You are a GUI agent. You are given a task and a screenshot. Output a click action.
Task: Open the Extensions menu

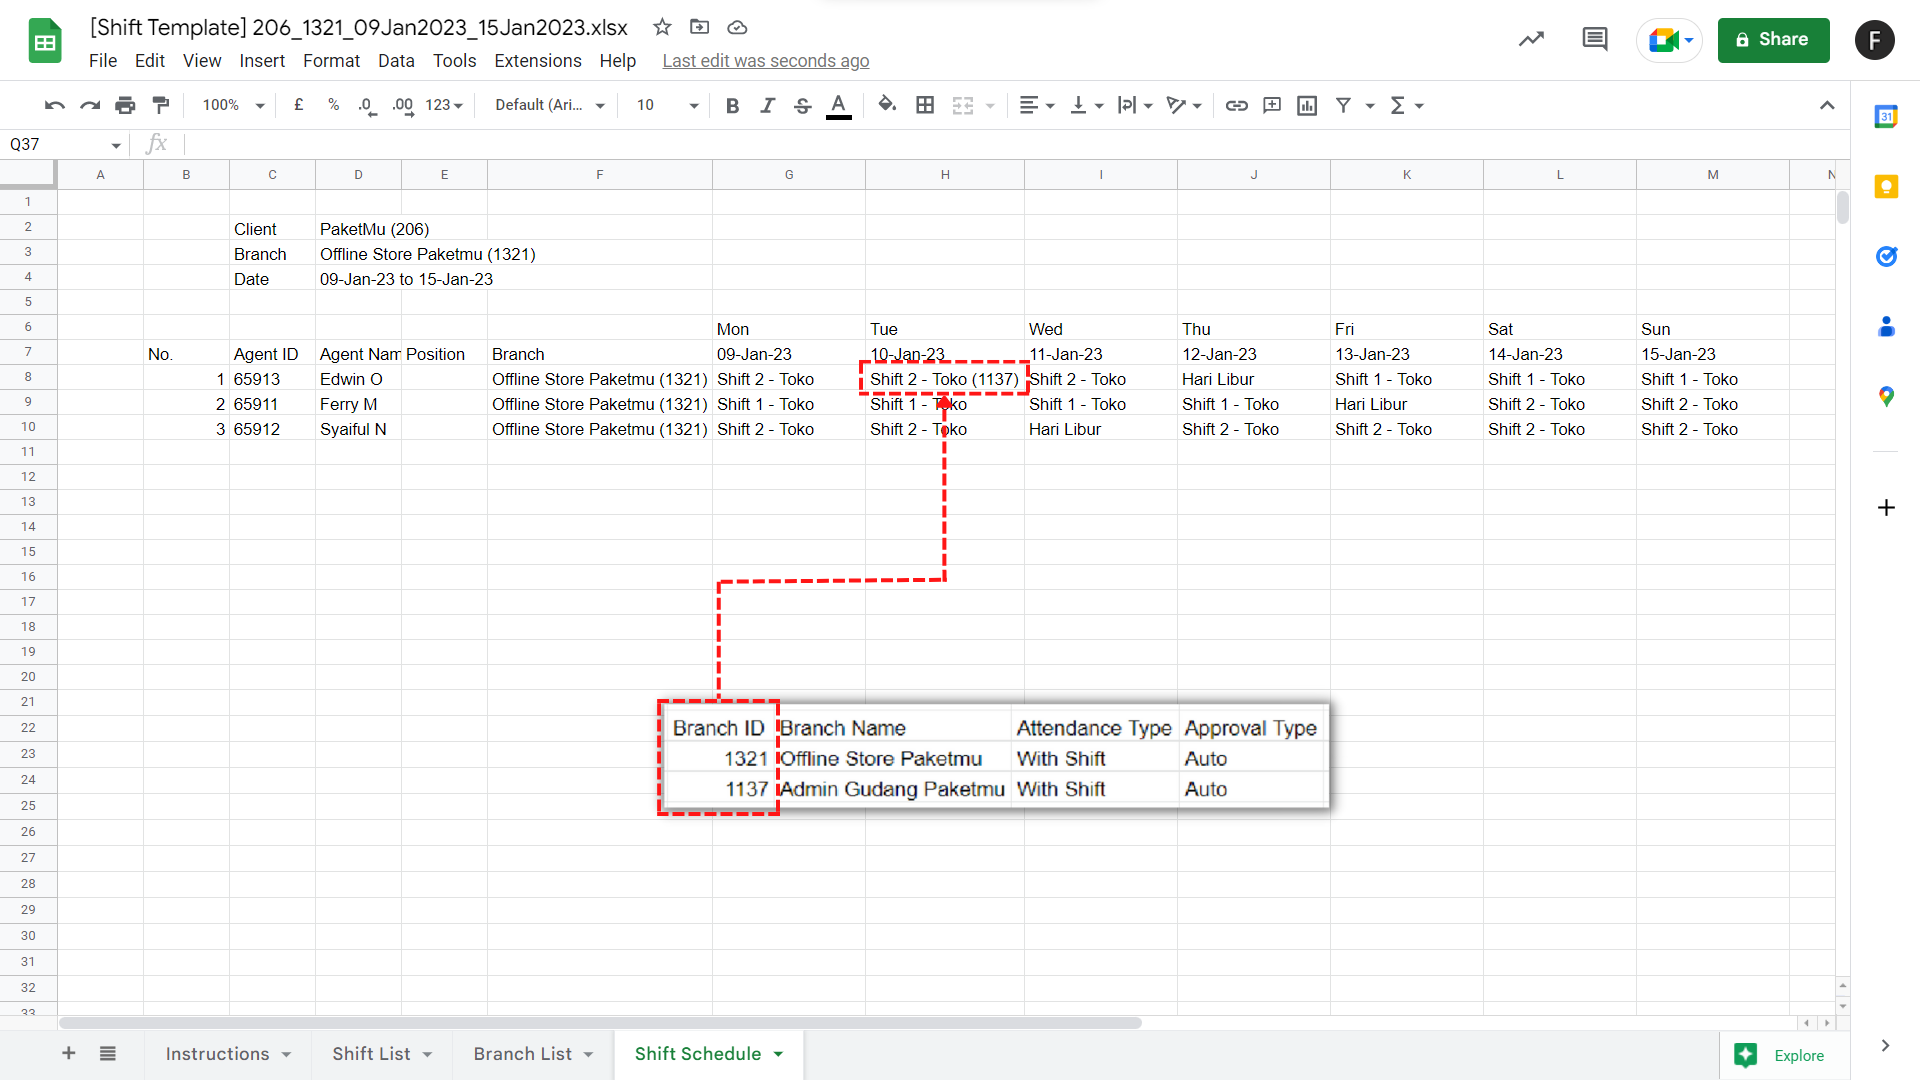pos(538,61)
